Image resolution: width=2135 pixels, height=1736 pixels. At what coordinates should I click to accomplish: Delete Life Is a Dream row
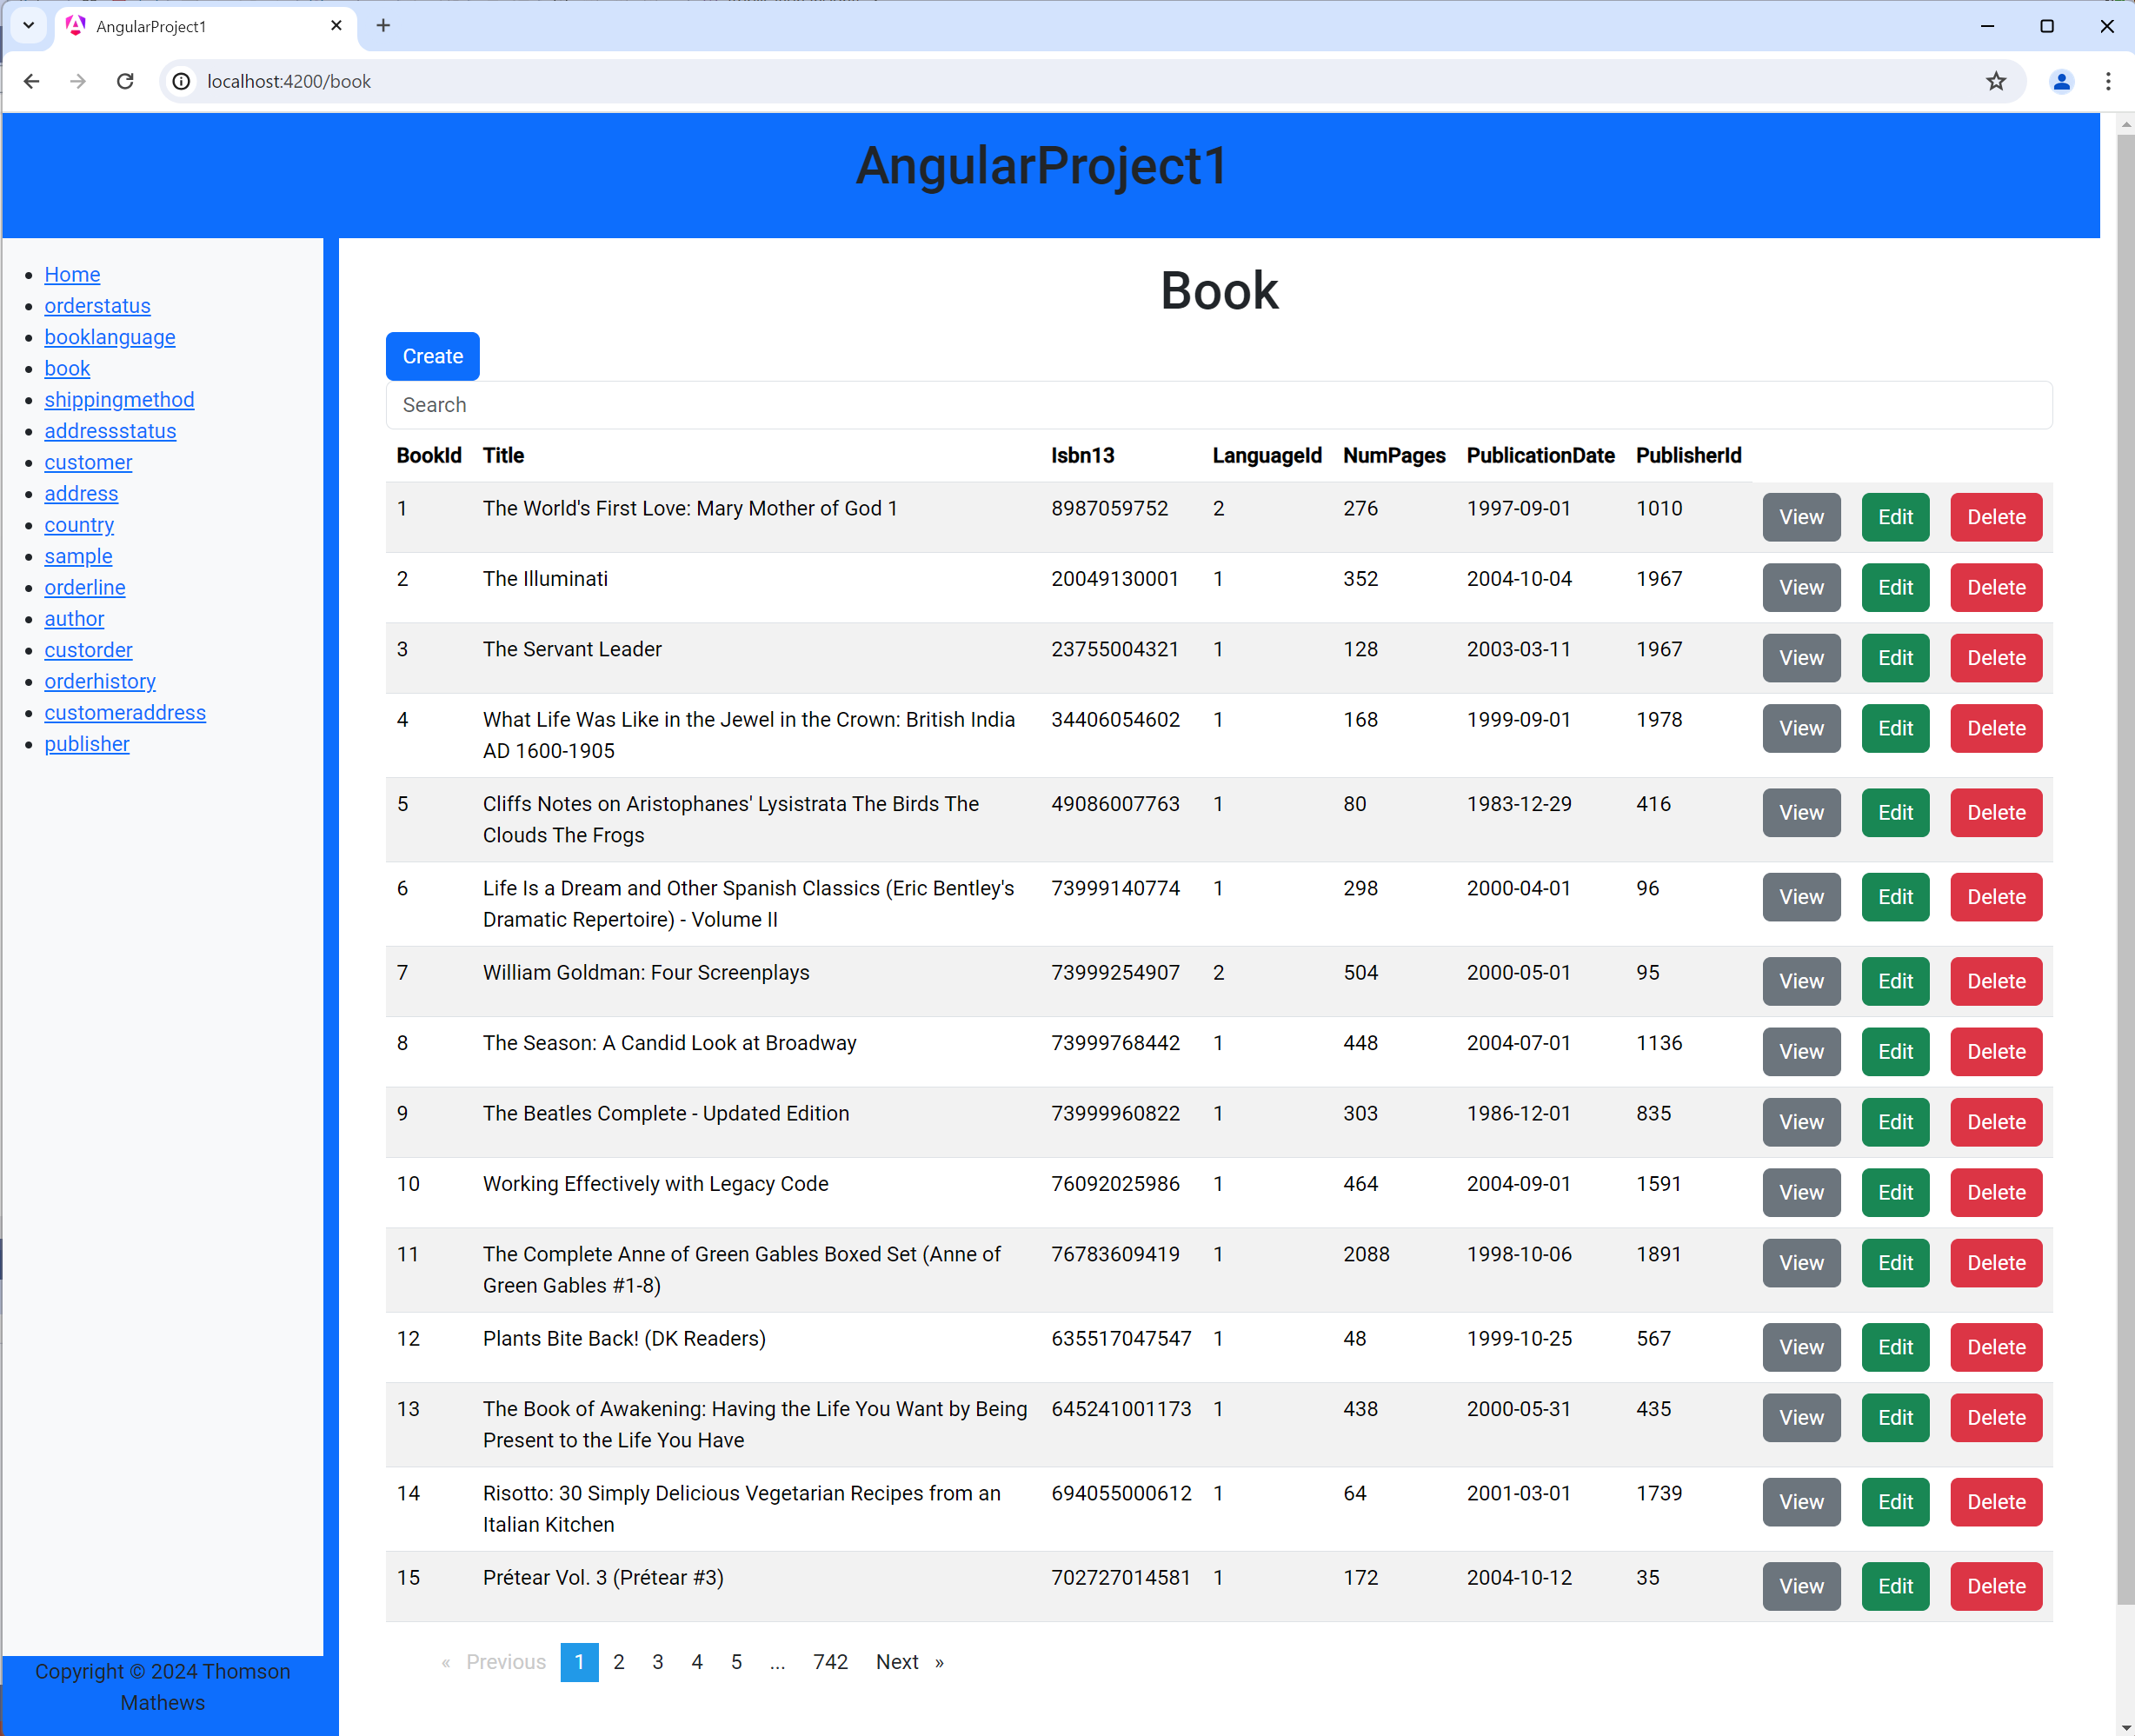(1996, 897)
